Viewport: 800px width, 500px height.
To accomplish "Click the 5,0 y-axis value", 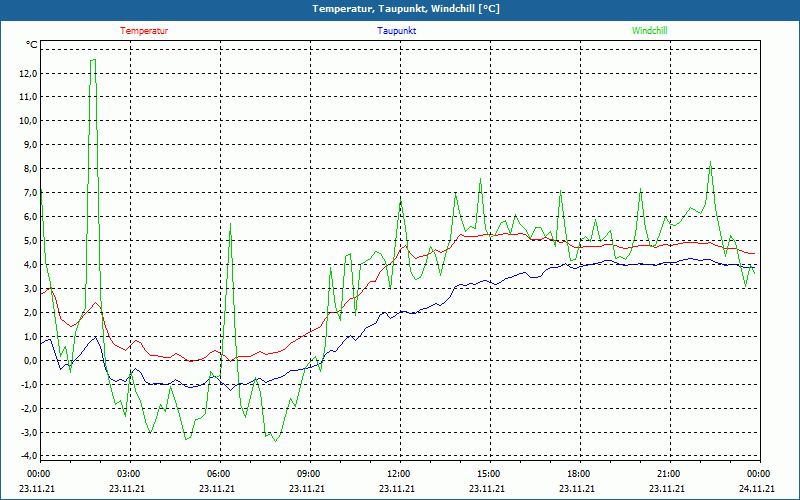I will pyautogui.click(x=30, y=241).
